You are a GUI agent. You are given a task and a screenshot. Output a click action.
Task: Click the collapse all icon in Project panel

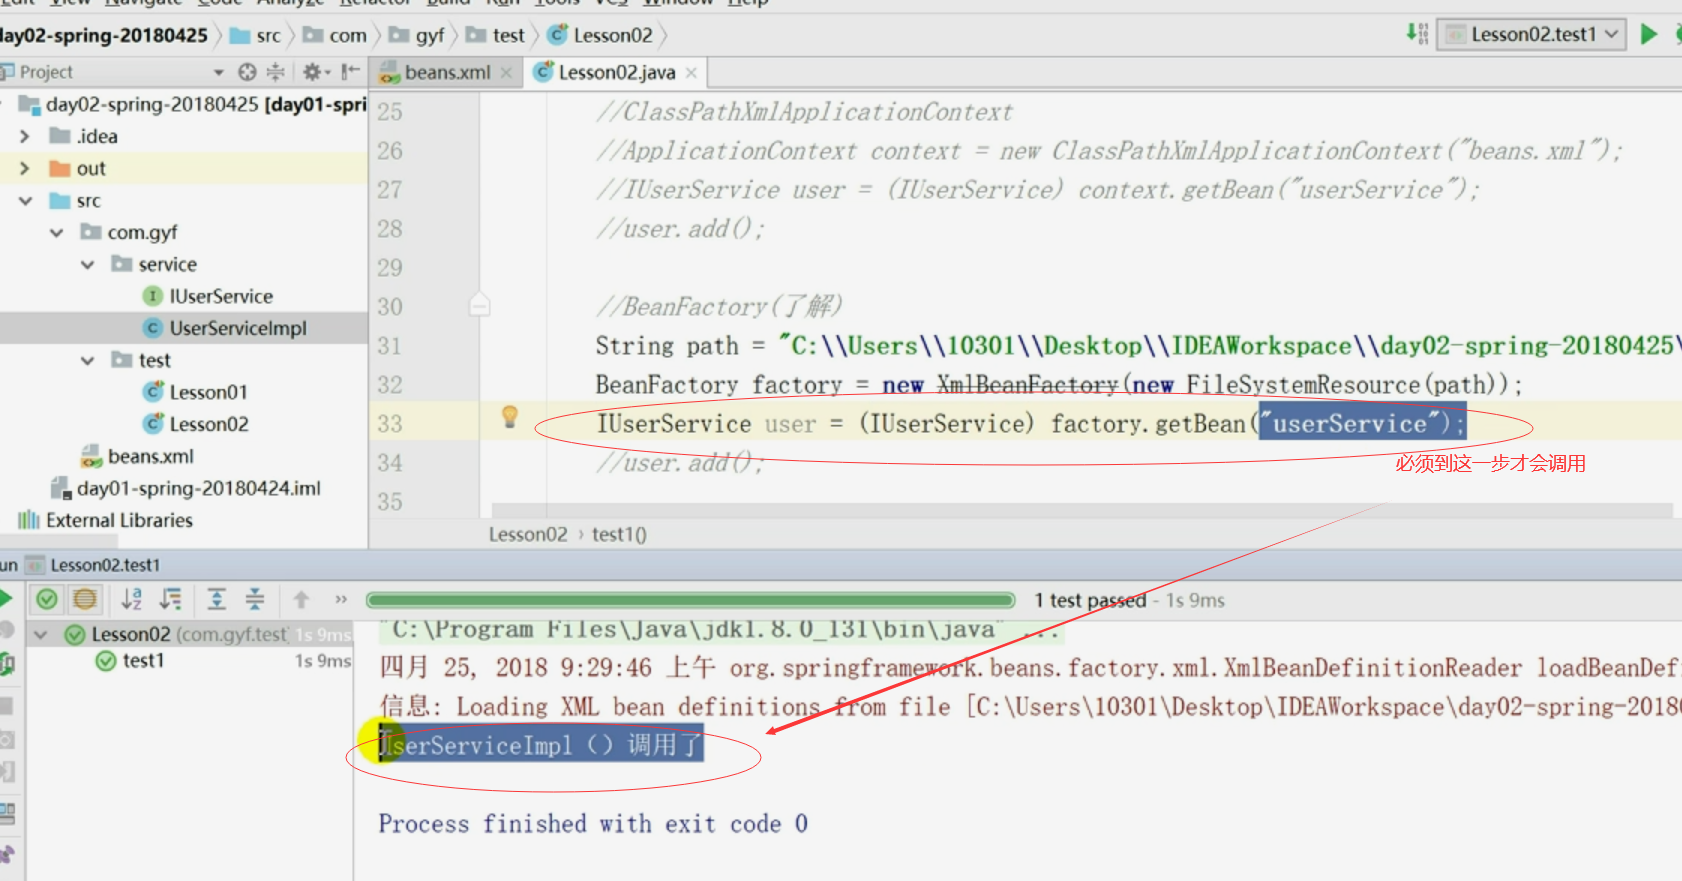[275, 72]
